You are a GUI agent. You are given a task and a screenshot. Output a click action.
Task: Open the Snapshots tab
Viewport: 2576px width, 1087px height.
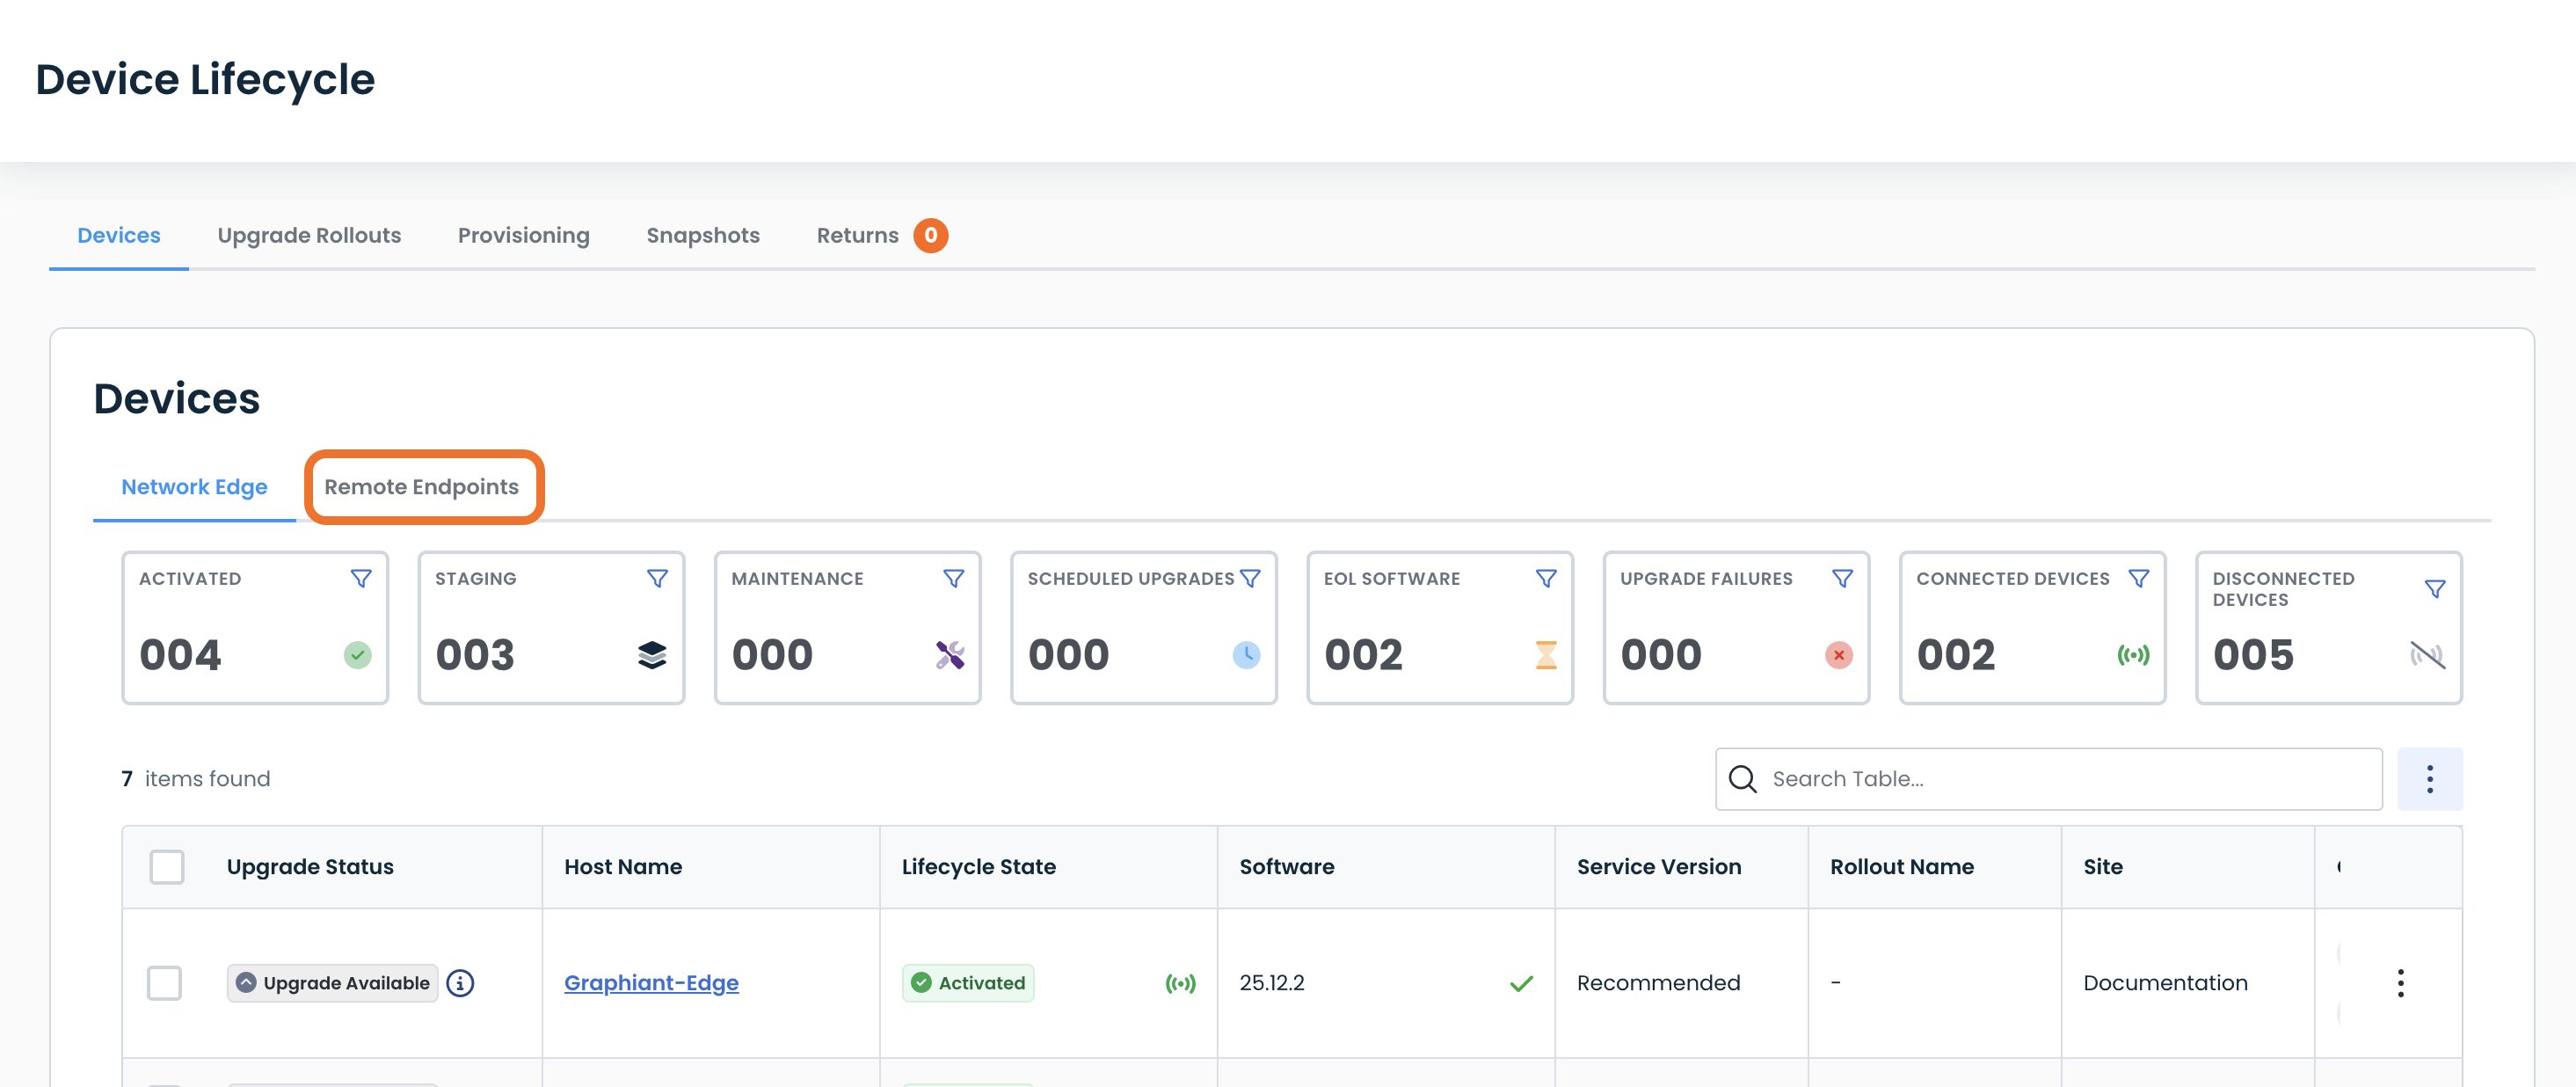[703, 236]
